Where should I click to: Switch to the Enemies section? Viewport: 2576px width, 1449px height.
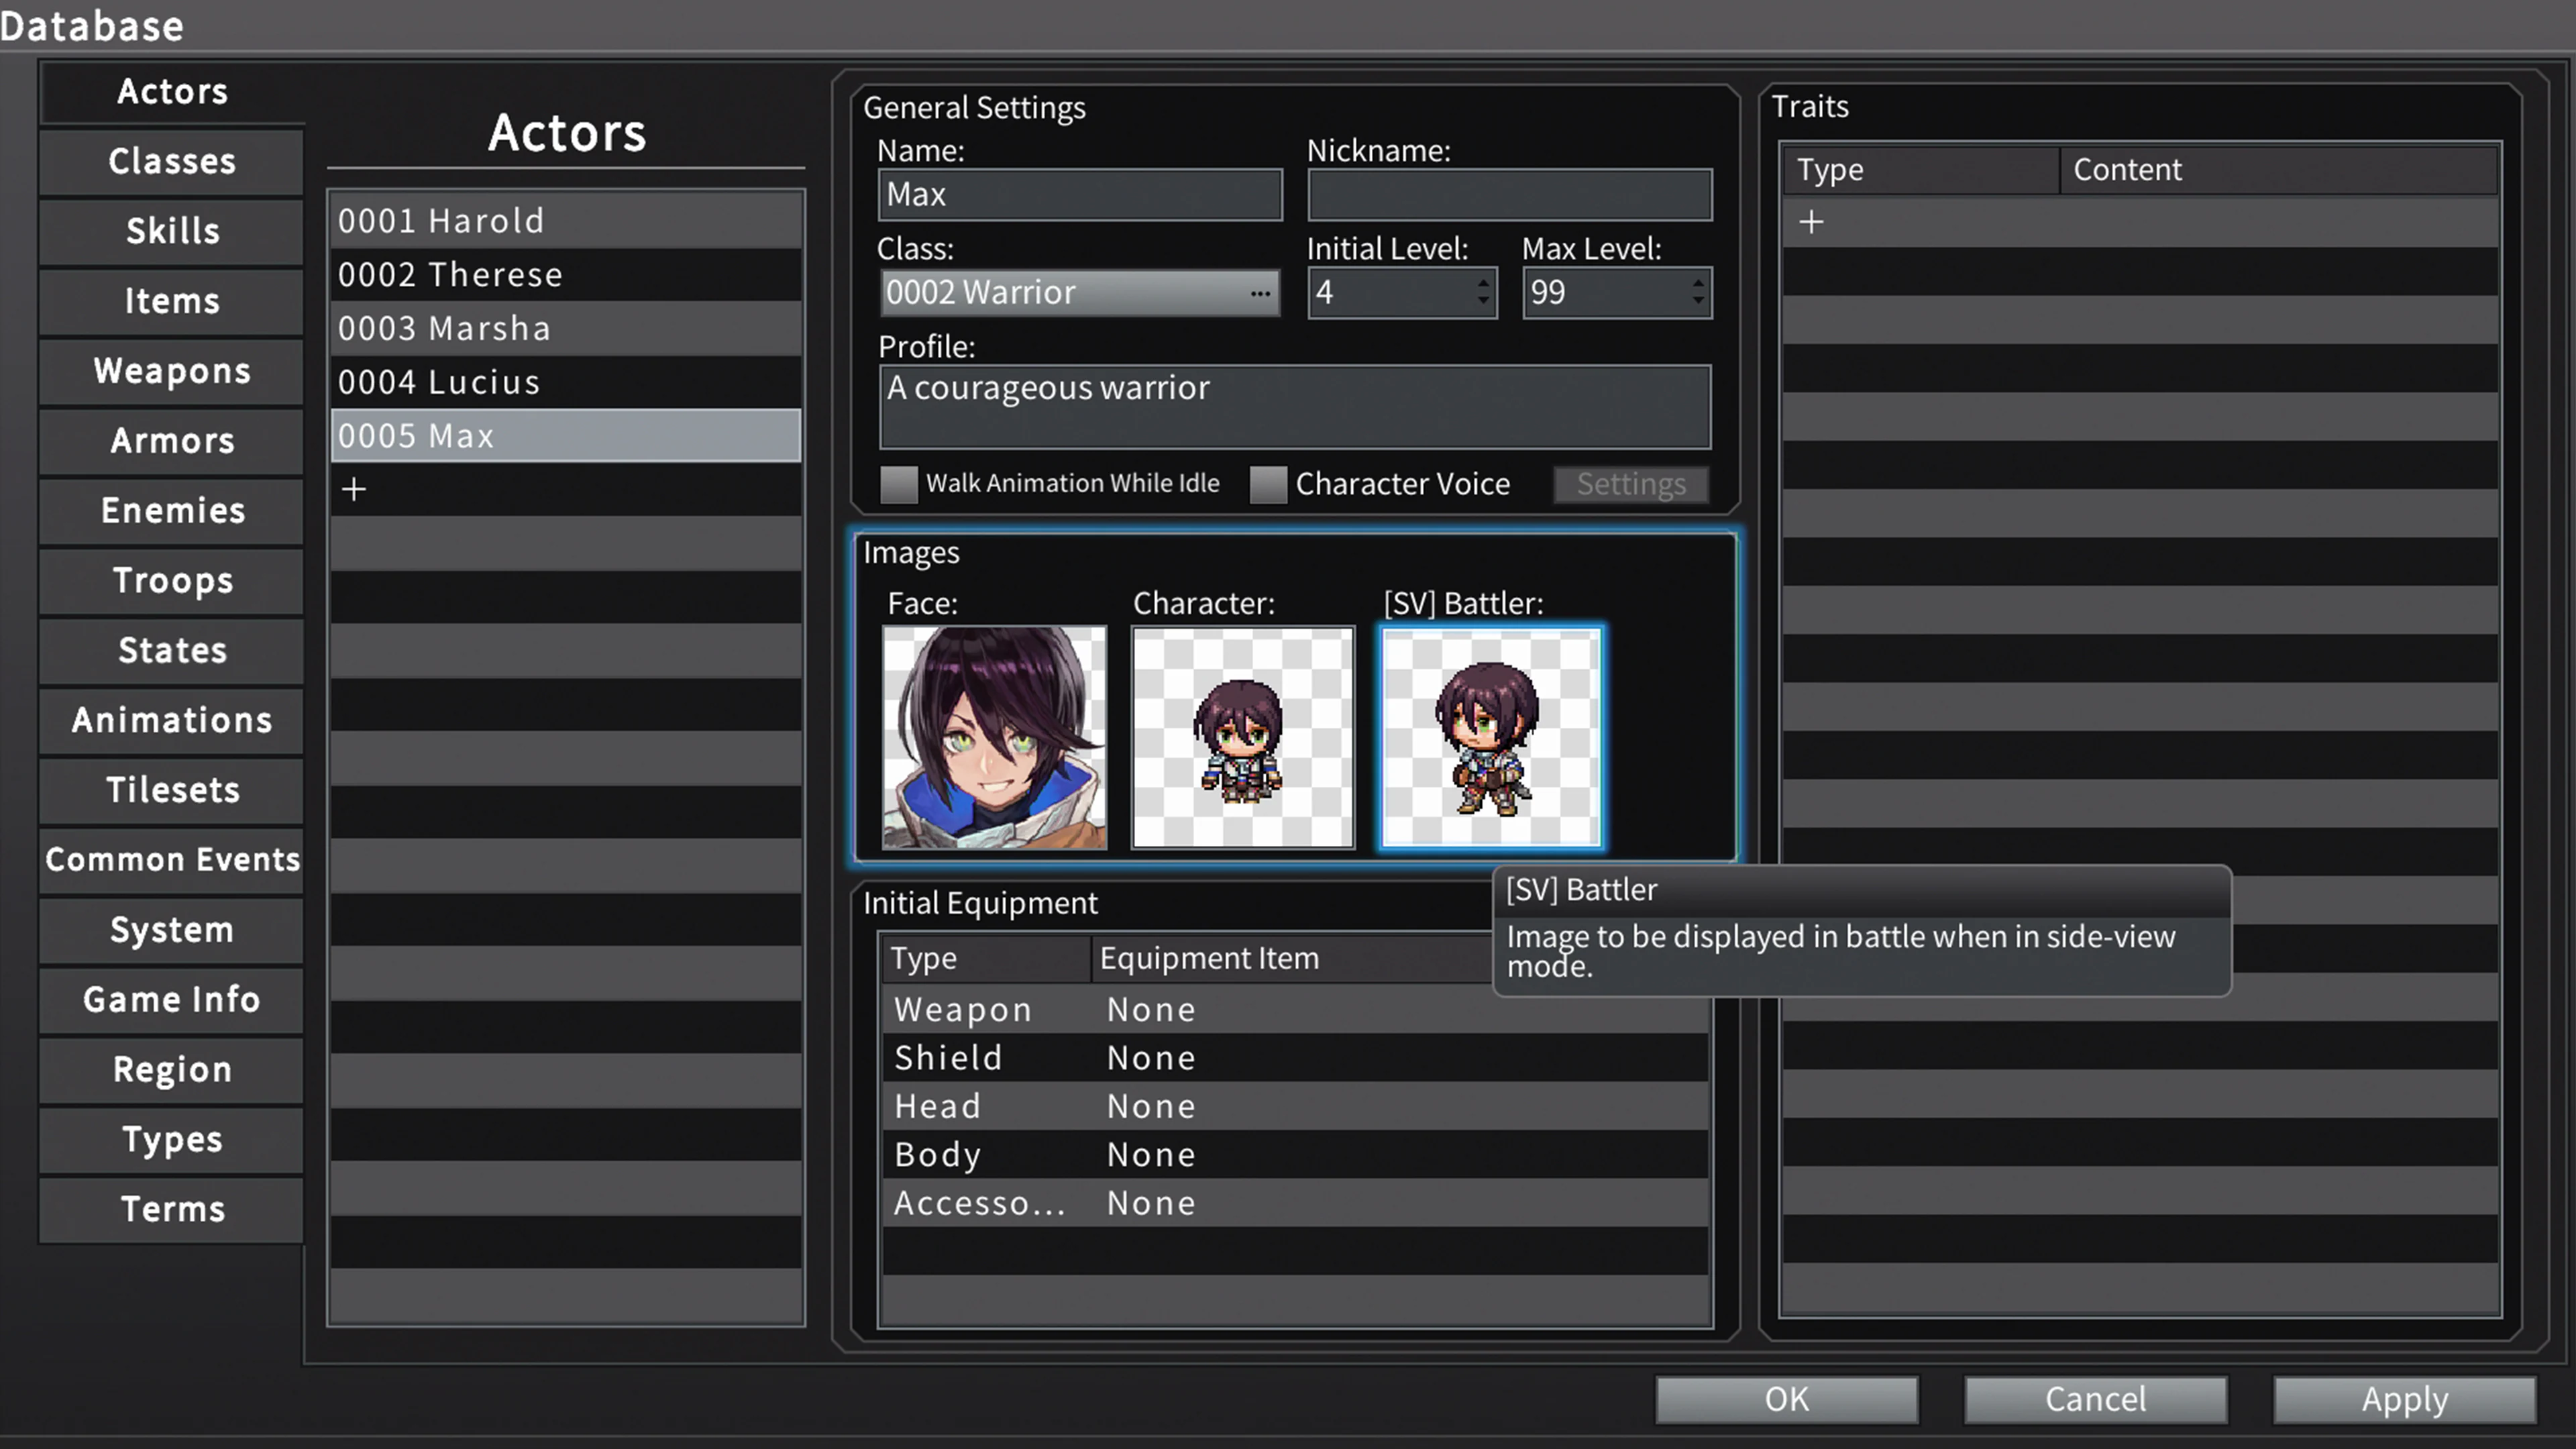pyautogui.click(x=171, y=510)
